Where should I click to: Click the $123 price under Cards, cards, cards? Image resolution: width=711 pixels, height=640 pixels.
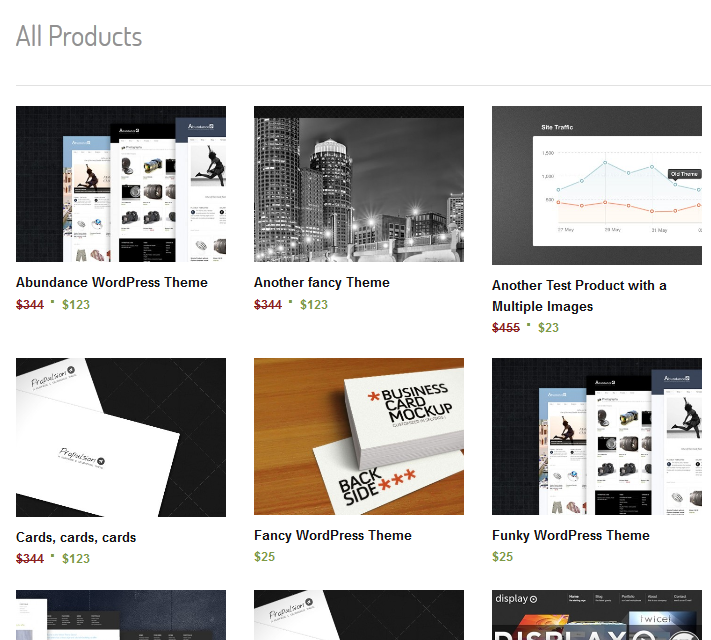click(x=76, y=559)
